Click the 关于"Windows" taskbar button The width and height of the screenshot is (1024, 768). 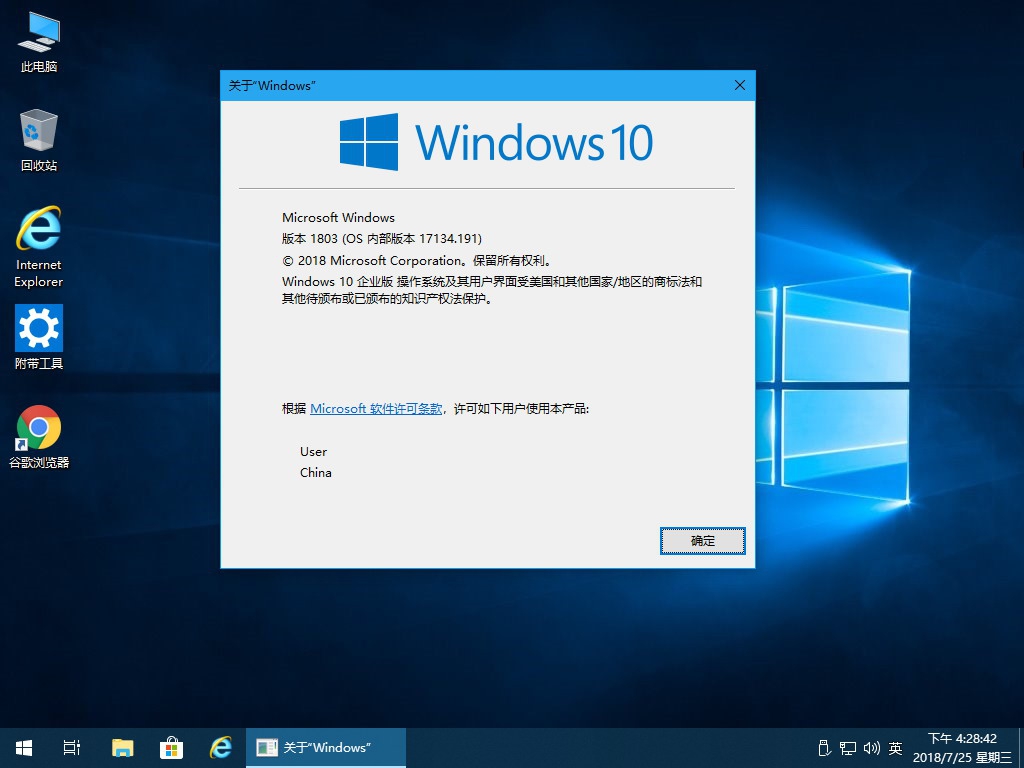pos(326,748)
